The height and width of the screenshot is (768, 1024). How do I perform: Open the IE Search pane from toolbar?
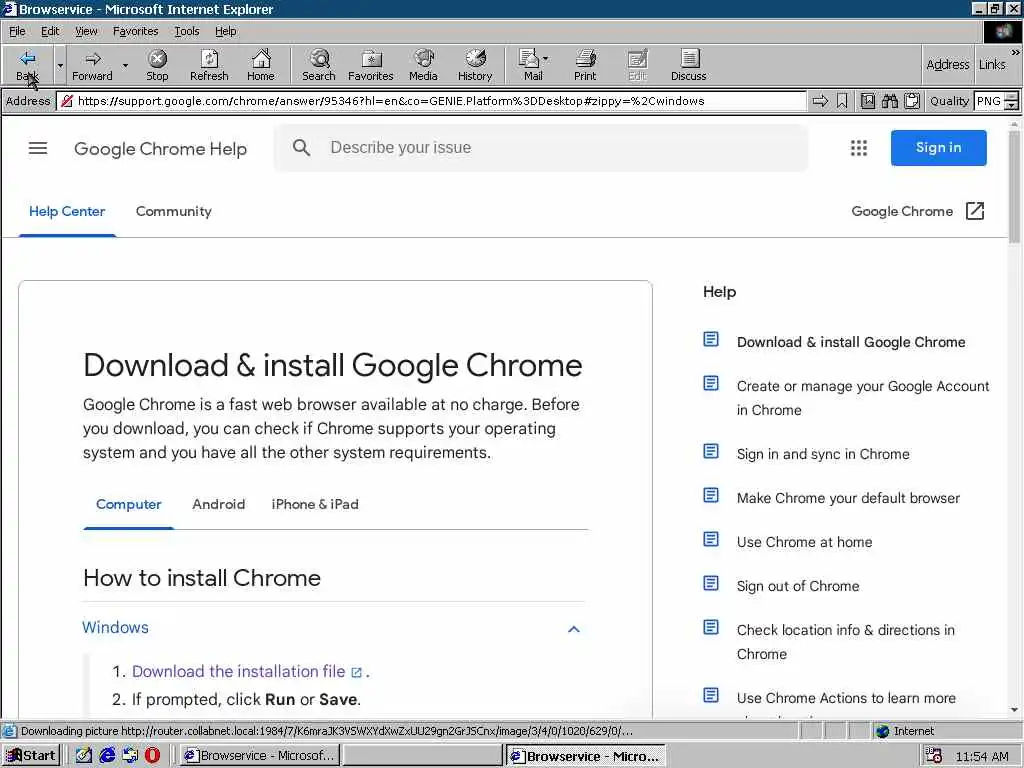[x=319, y=65]
